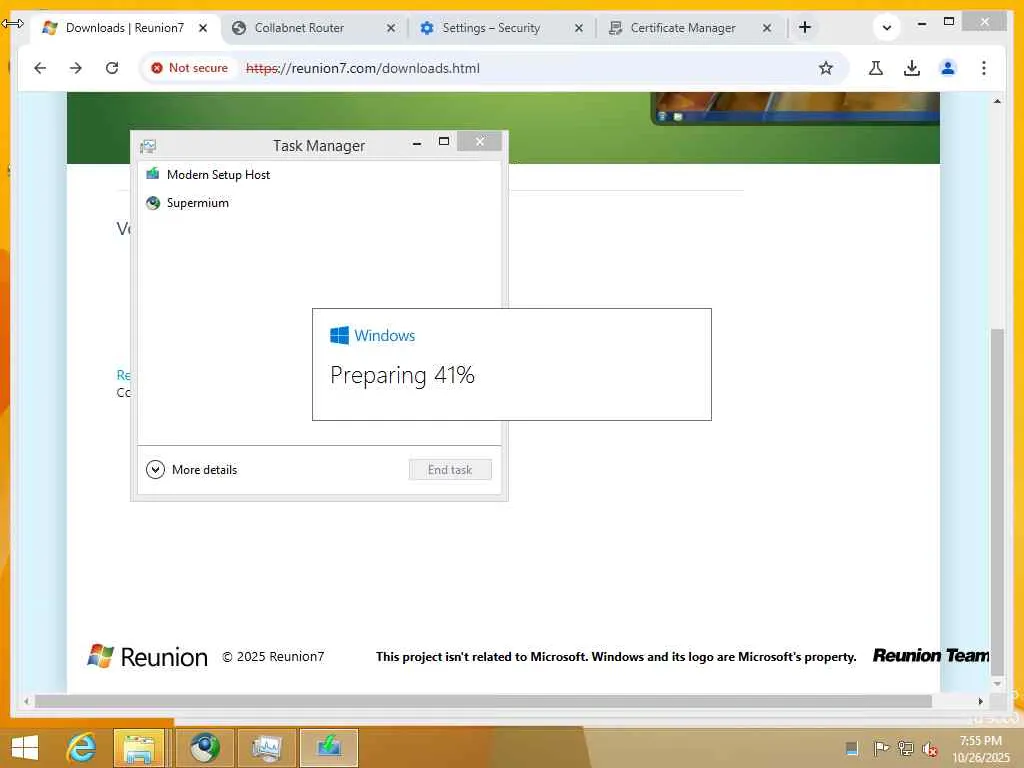The width and height of the screenshot is (1024, 768).
Task: Click the horizontal scroll right arrow
Action: pyautogui.click(x=981, y=701)
